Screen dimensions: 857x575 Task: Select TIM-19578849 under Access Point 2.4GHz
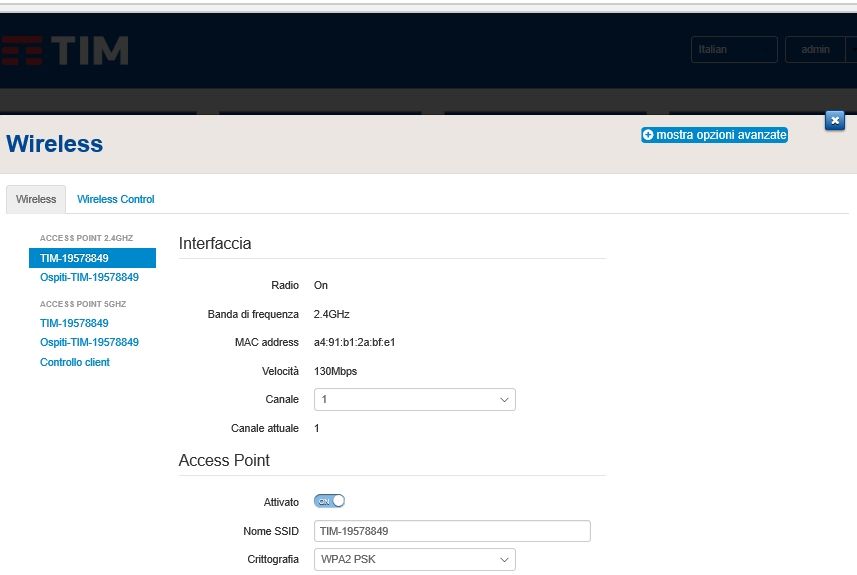pyautogui.click(x=74, y=258)
